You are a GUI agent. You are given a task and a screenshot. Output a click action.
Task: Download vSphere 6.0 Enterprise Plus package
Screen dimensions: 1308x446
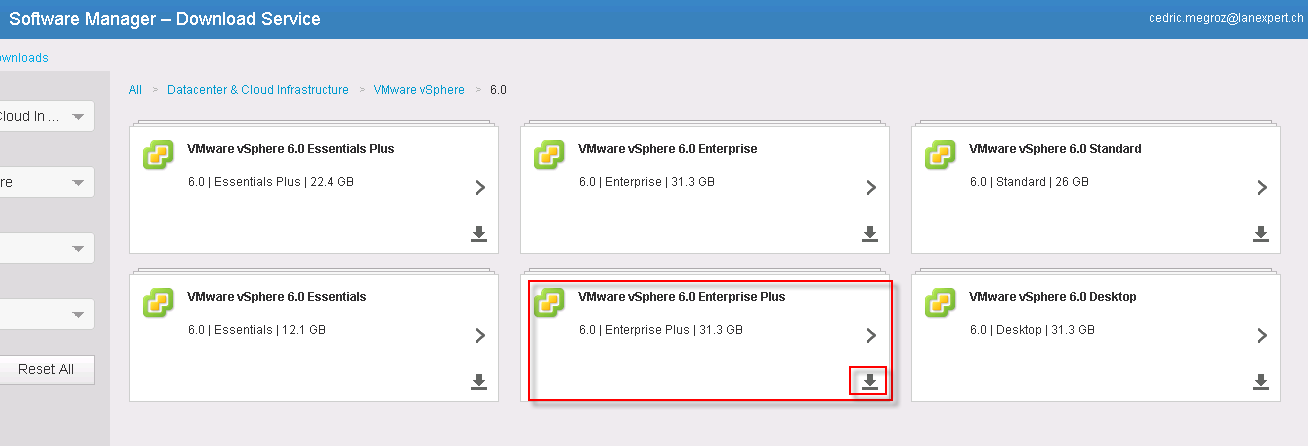pyautogui.click(x=870, y=381)
